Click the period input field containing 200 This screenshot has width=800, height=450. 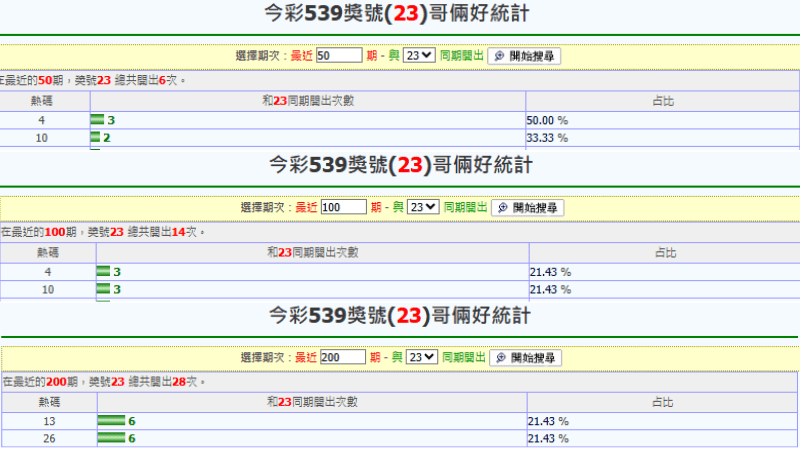[342, 357]
